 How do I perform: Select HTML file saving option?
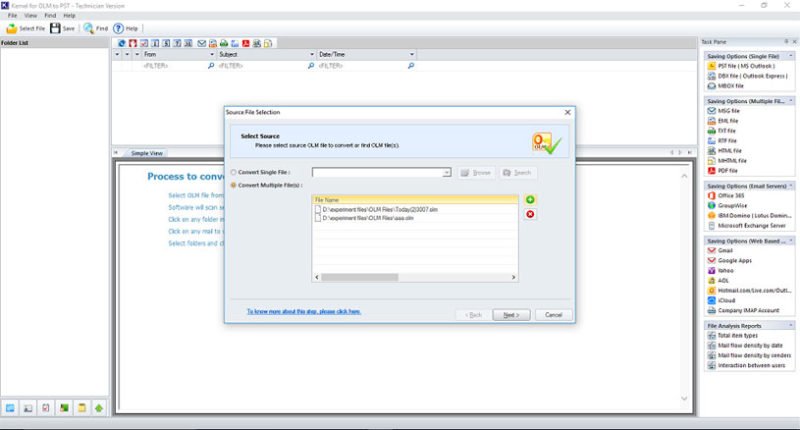point(724,150)
